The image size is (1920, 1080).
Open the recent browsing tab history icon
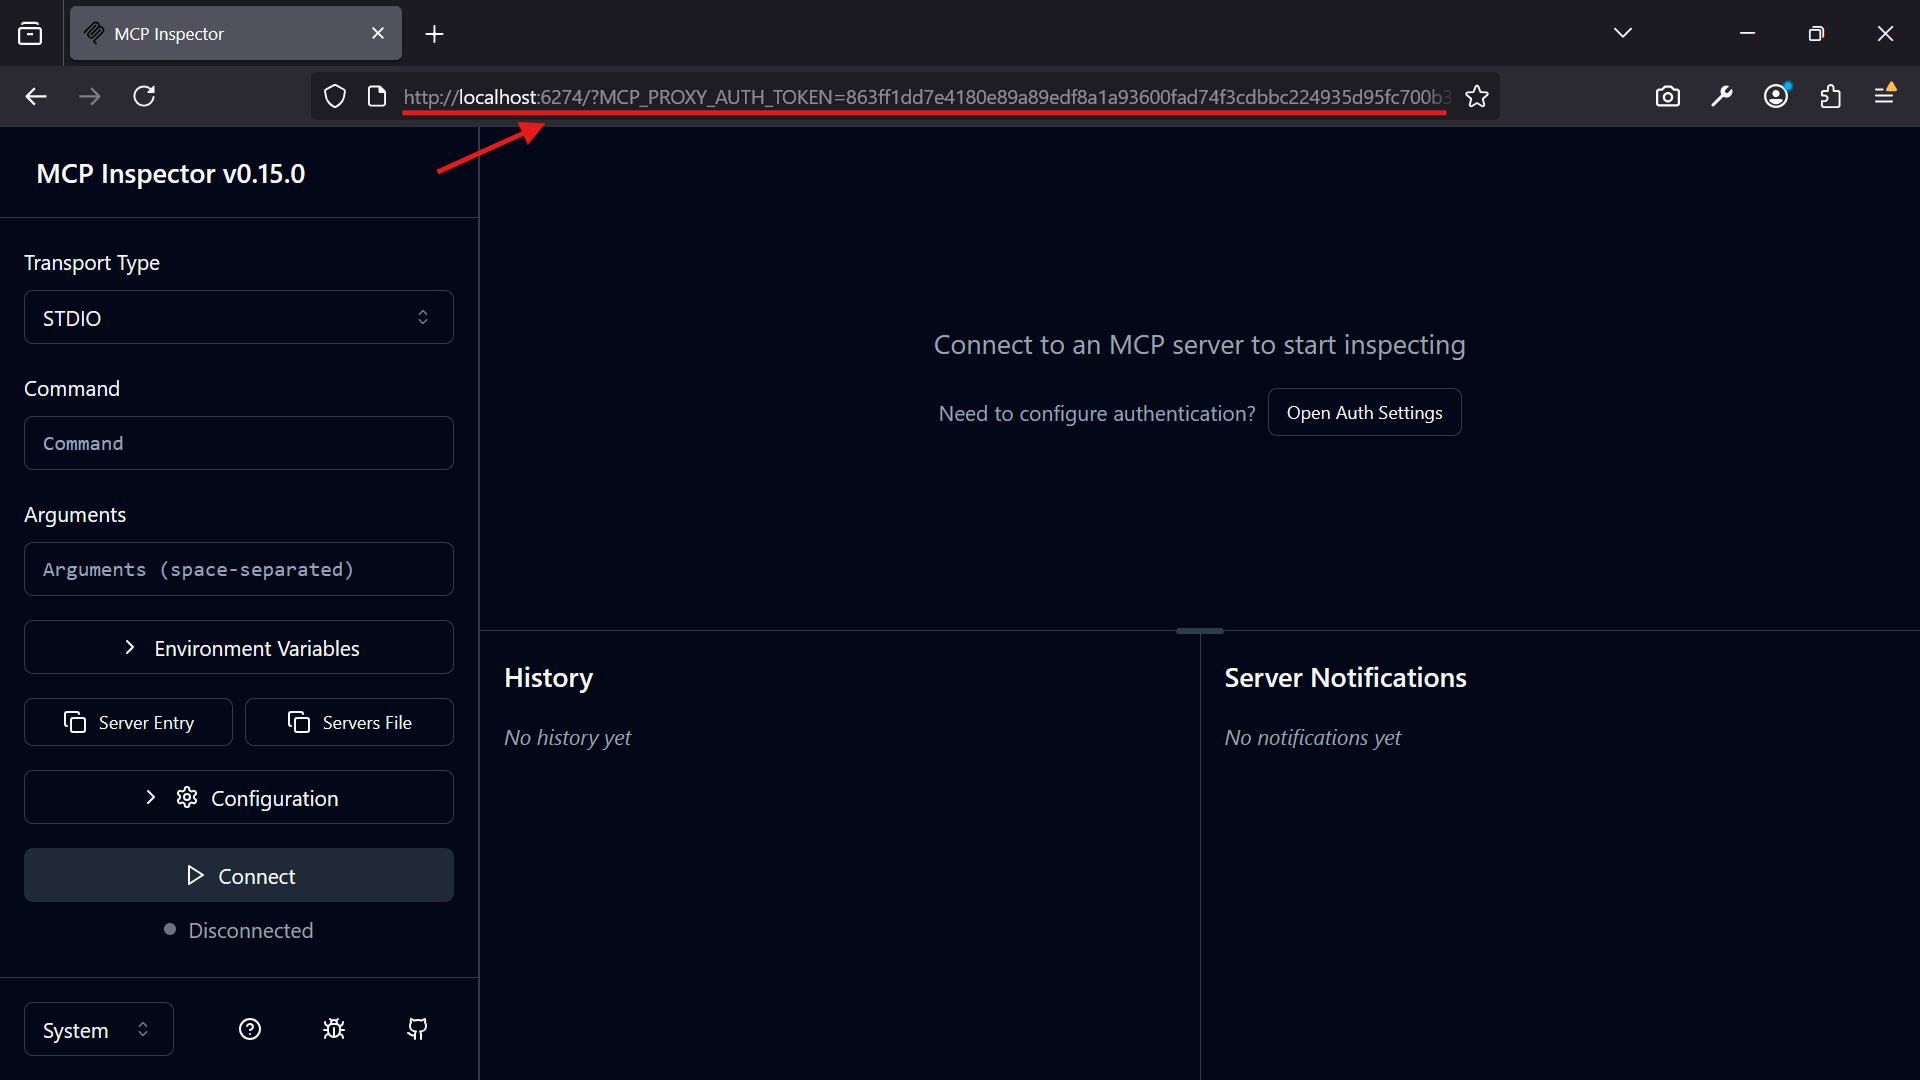[30, 34]
